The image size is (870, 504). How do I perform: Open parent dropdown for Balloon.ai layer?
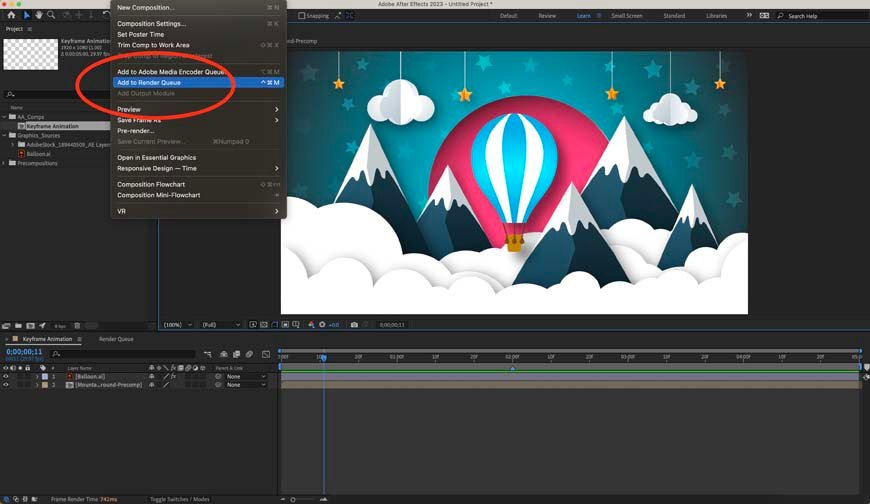pos(246,376)
